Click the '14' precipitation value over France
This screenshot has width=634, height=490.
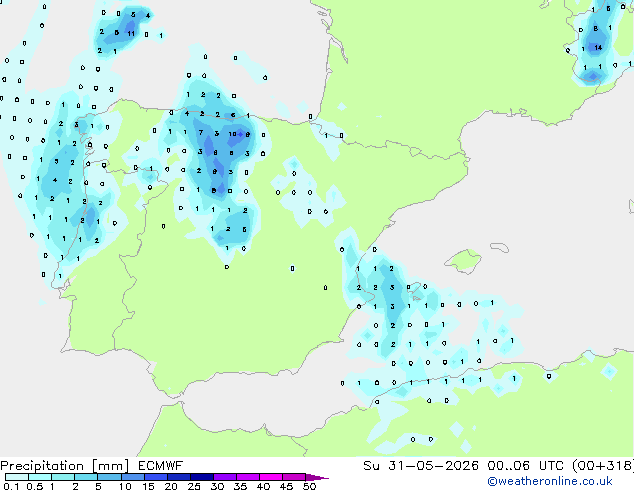pos(598,48)
